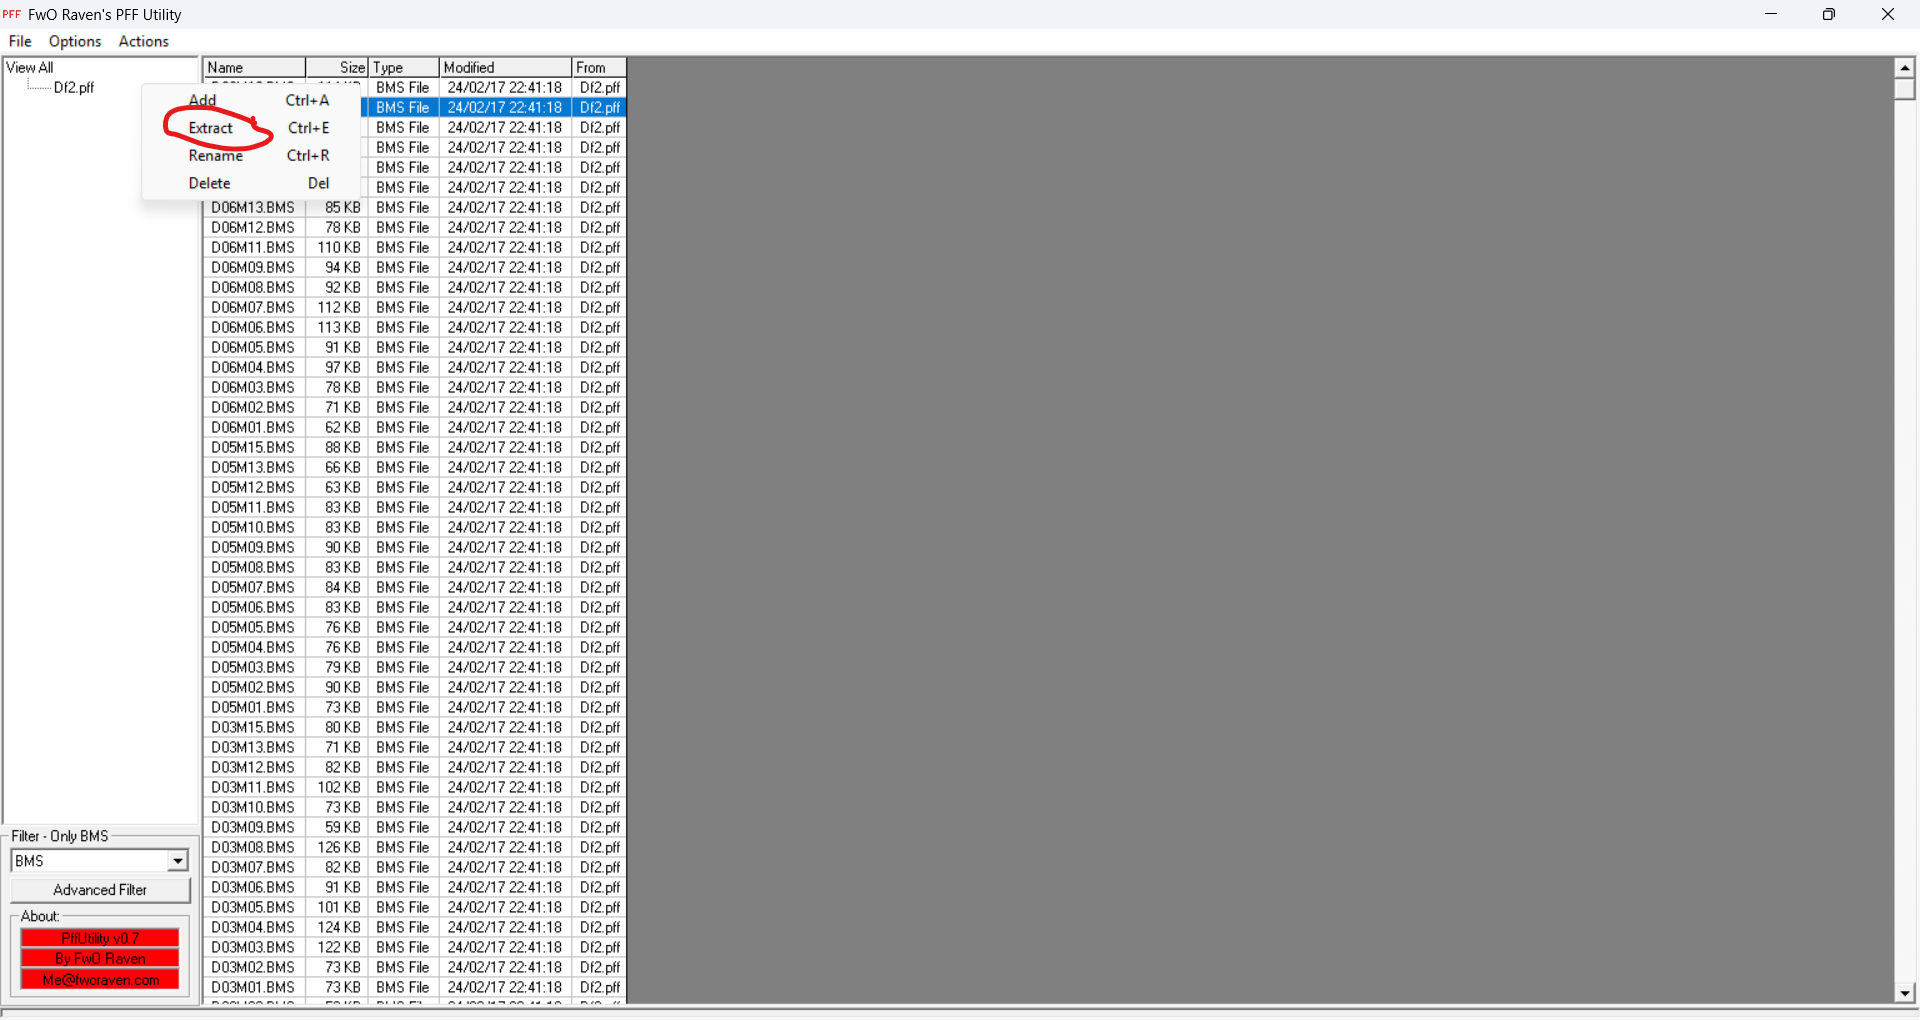Select the D03M09.BMS file
The width and height of the screenshot is (1920, 1020).
[253, 827]
